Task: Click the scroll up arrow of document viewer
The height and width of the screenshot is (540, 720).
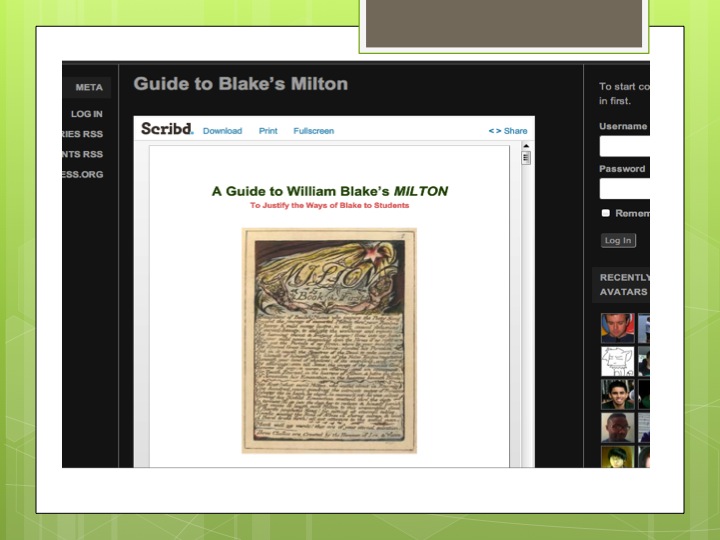Action: (x=526, y=146)
